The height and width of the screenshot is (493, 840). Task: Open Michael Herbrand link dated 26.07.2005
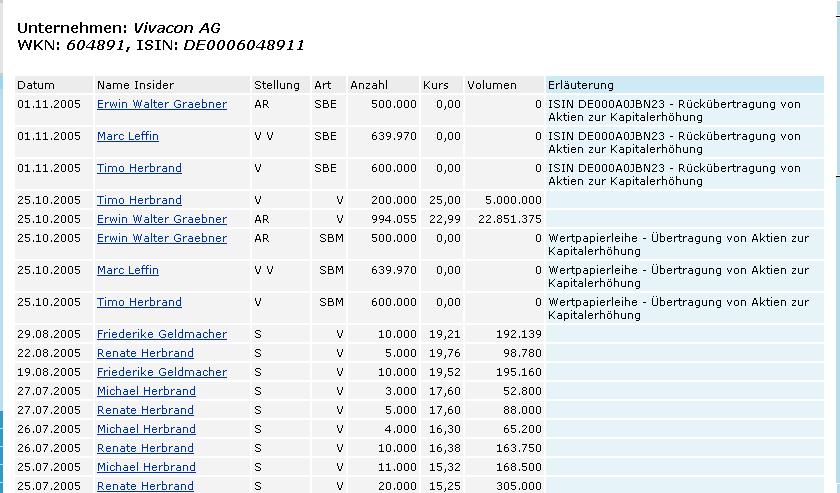(146, 429)
